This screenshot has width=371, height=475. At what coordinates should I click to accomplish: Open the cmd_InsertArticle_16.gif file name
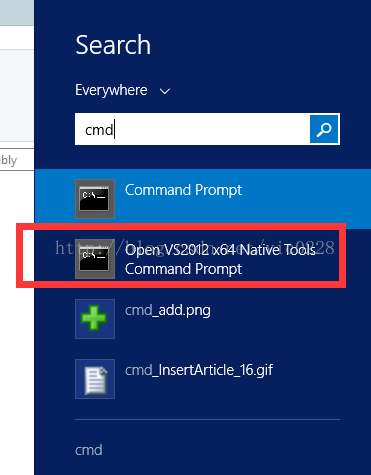[x=199, y=370]
